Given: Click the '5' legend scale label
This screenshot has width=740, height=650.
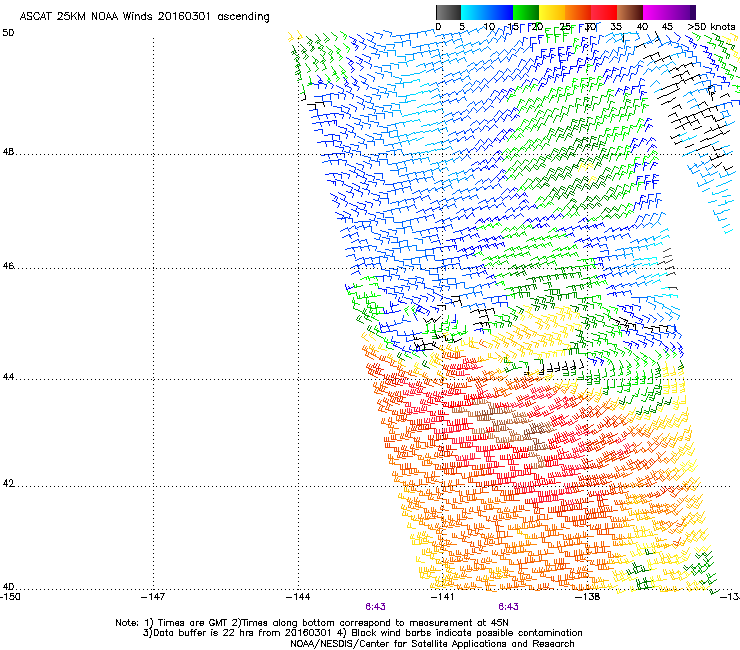Looking at the screenshot, I should click(x=462, y=27).
